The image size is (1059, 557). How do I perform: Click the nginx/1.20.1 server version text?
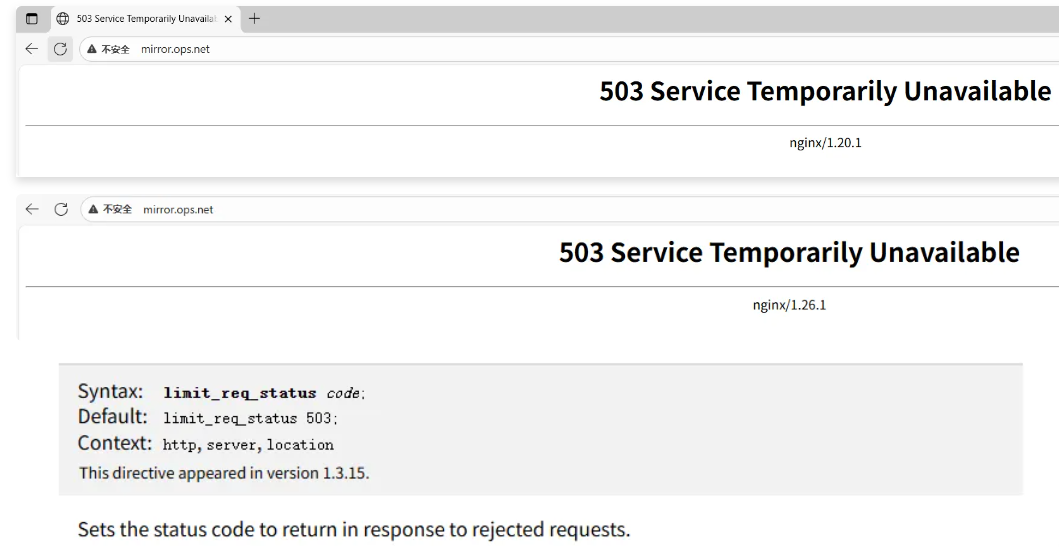pos(825,143)
